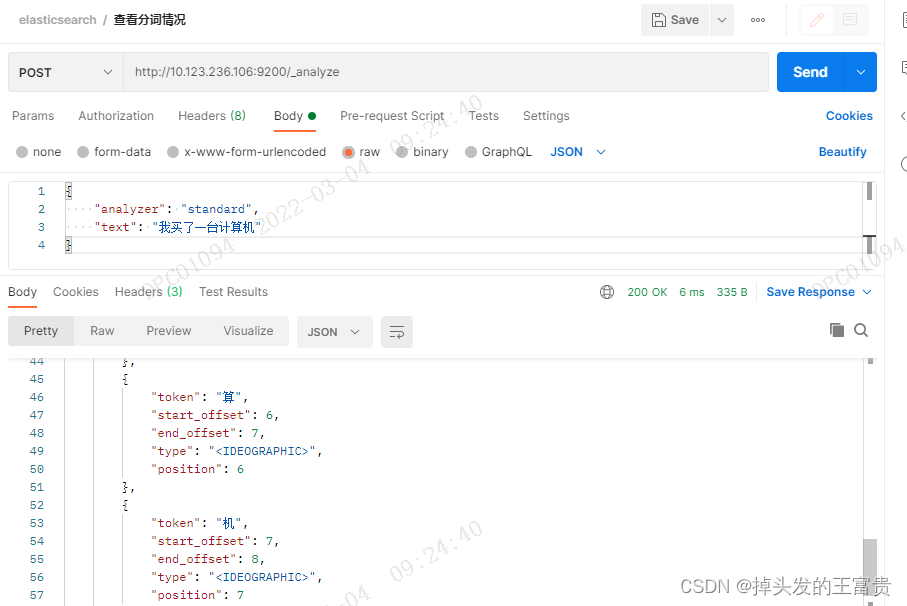Open response search magnifier icon
Screen dimensions: 907x606
click(861, 330)
